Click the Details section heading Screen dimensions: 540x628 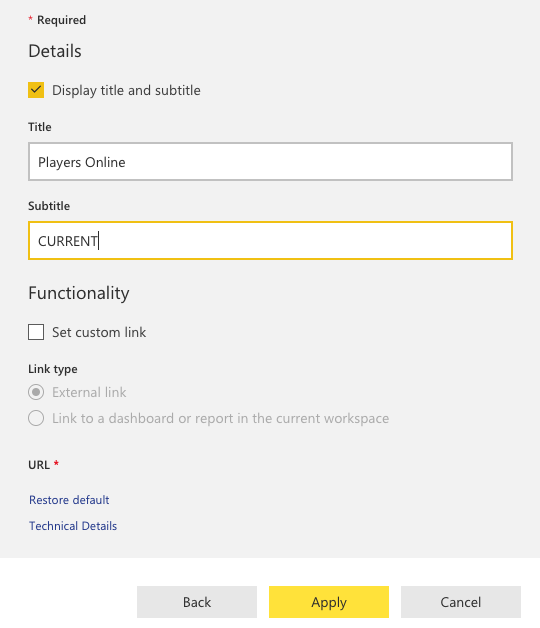coord(55,51)
